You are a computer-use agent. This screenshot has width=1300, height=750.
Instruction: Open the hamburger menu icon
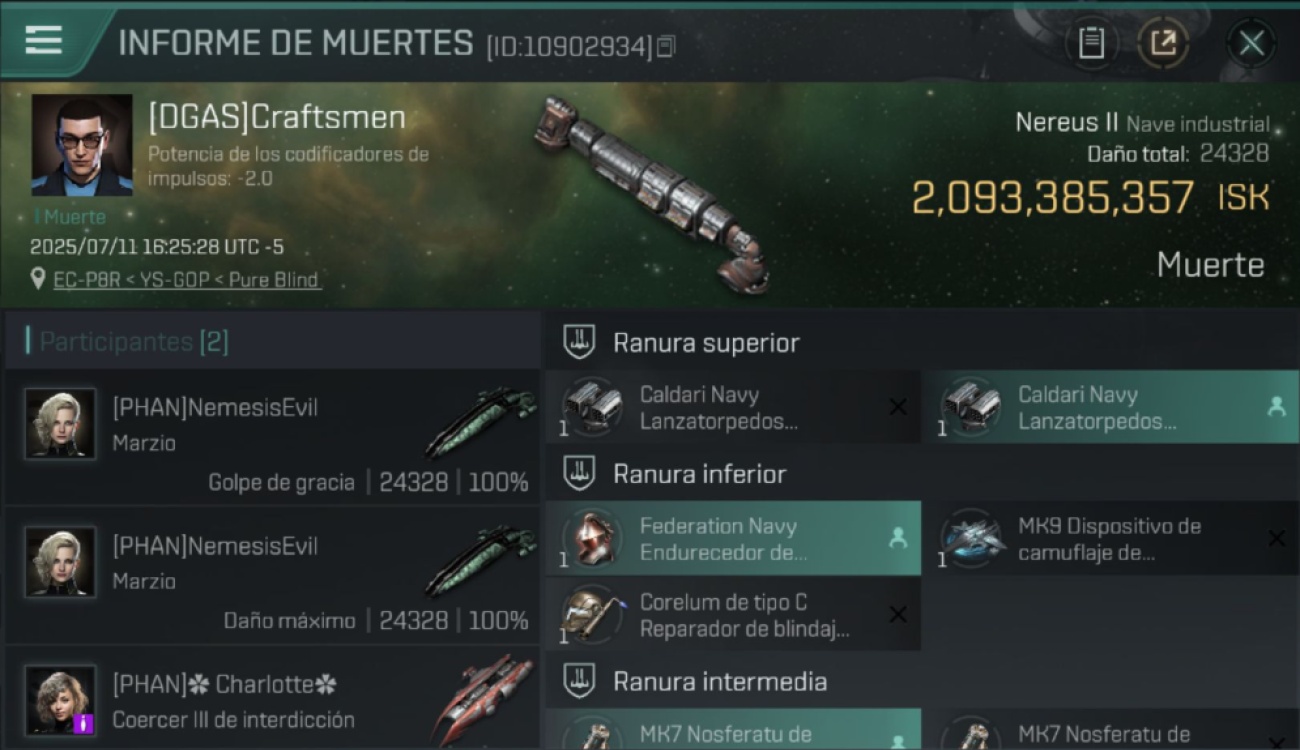(44, 40)
